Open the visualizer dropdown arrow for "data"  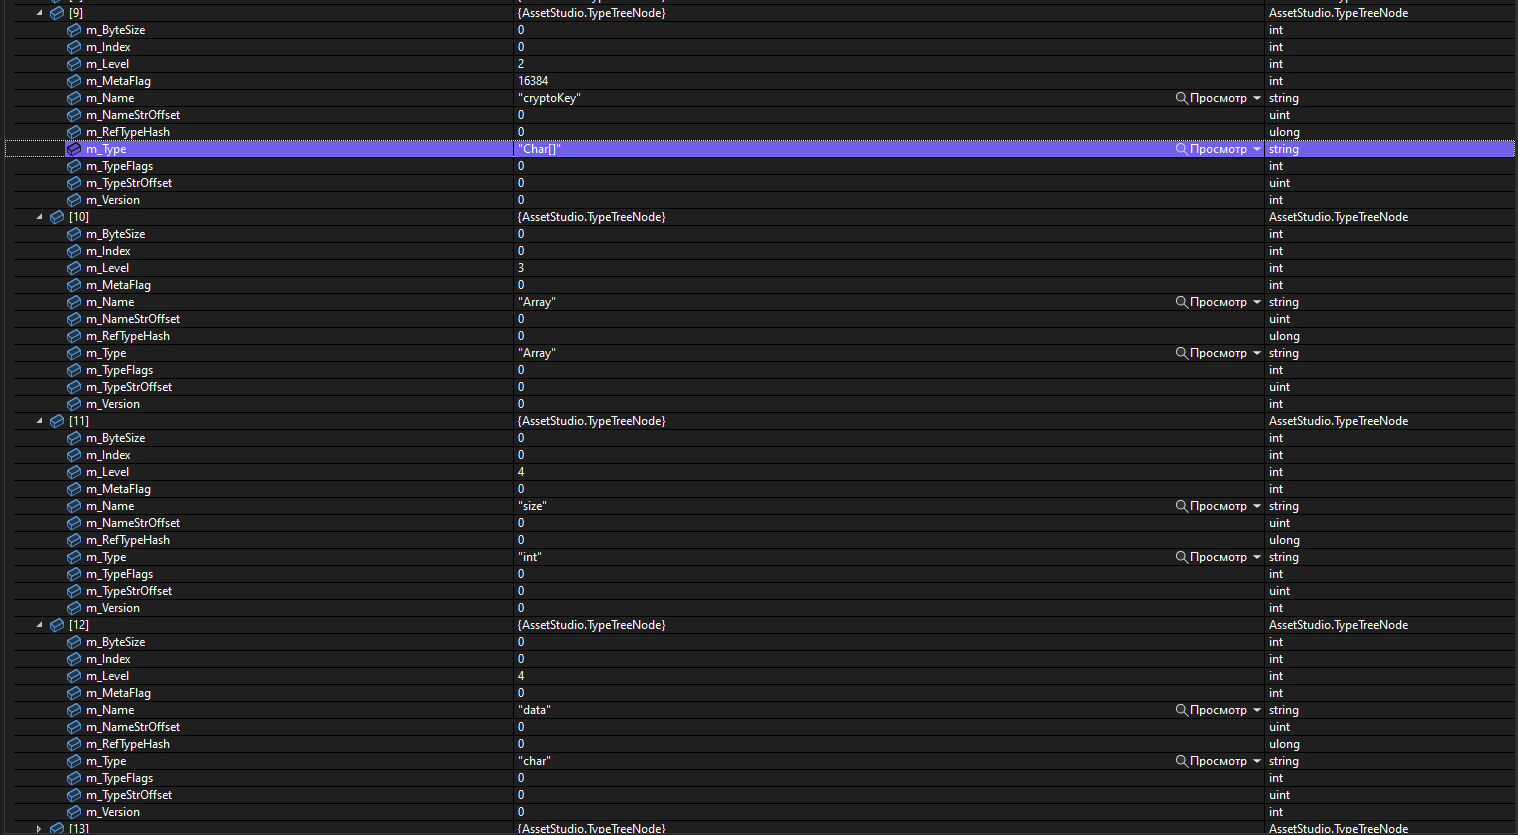point(1257,710)
